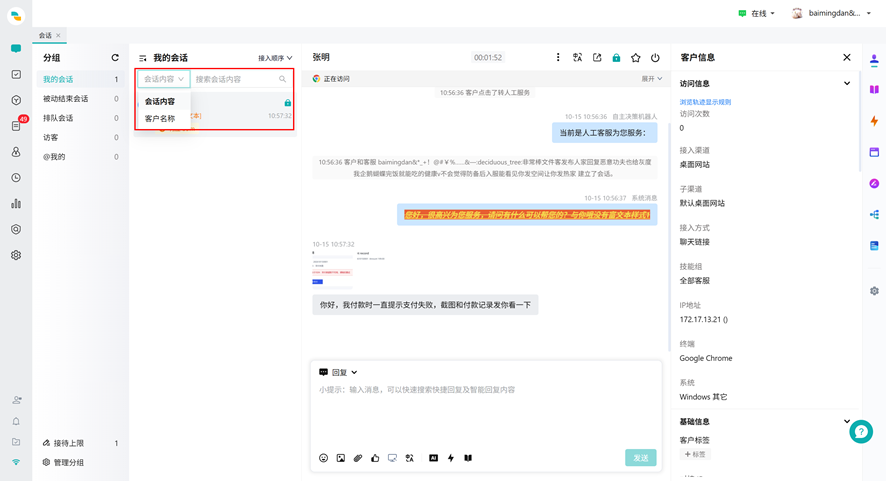886x481 pixels.
Task: End the conversation with power icon
Action: tap(655, 58)
